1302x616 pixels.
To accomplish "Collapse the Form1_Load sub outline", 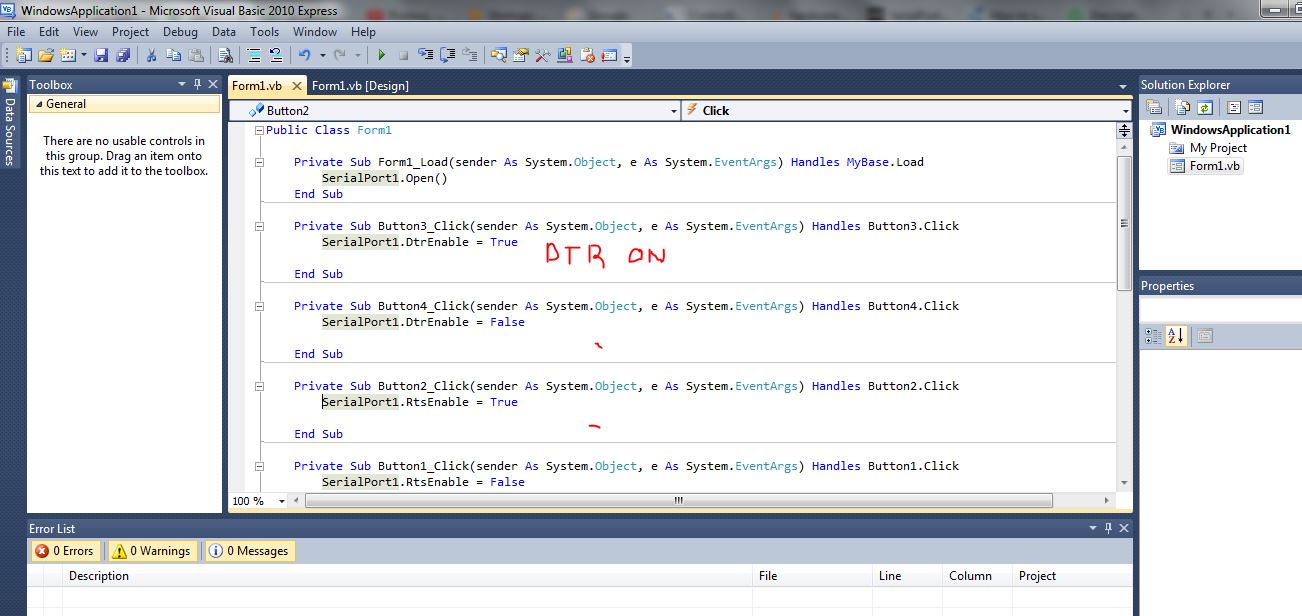I will (259, 162).
